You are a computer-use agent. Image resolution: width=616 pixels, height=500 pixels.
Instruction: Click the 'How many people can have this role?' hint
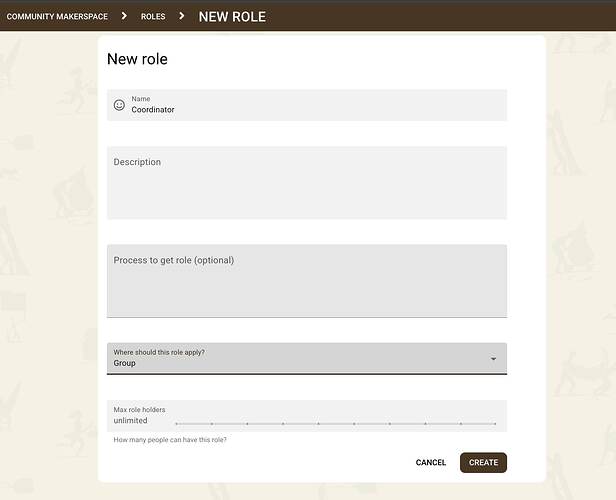170,440
